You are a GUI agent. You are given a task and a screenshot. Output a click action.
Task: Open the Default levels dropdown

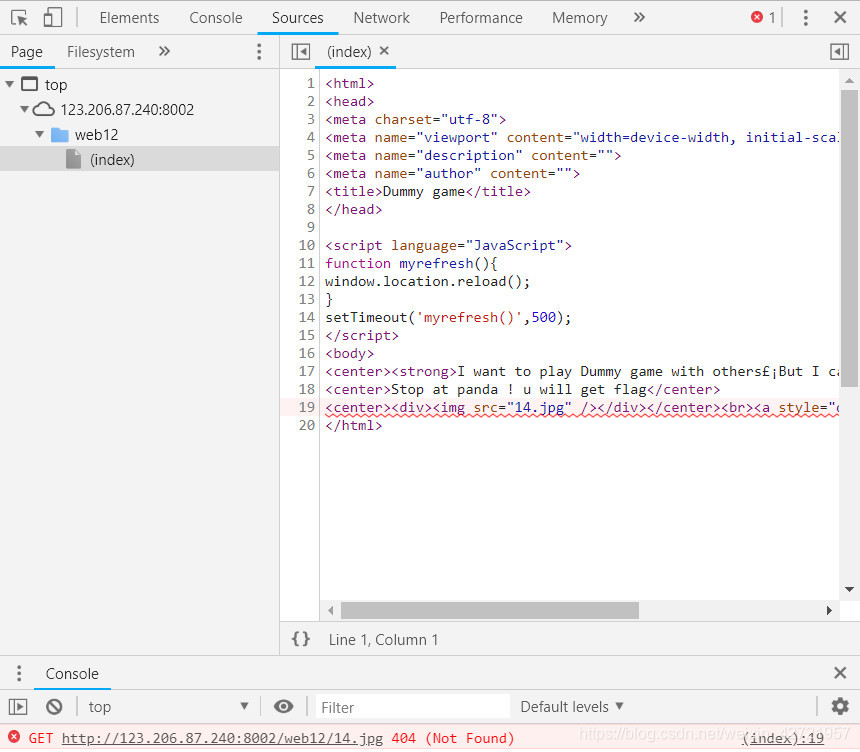572,707
